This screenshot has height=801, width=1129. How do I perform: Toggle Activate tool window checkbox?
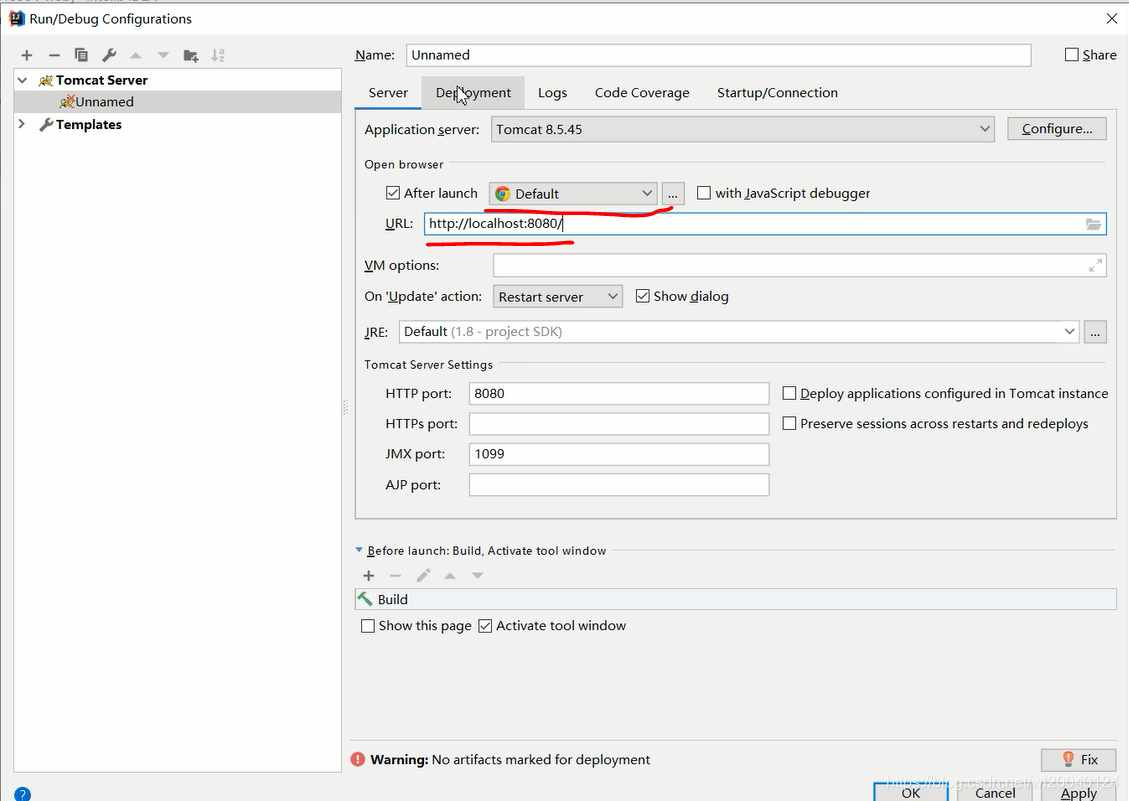485,626
